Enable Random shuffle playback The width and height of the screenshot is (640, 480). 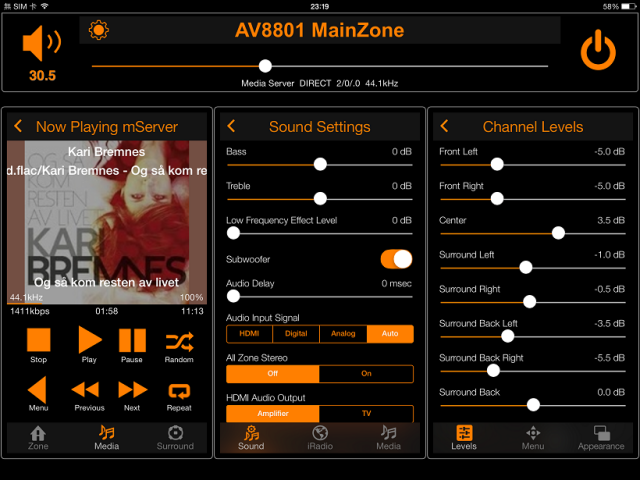click(180, 342)
